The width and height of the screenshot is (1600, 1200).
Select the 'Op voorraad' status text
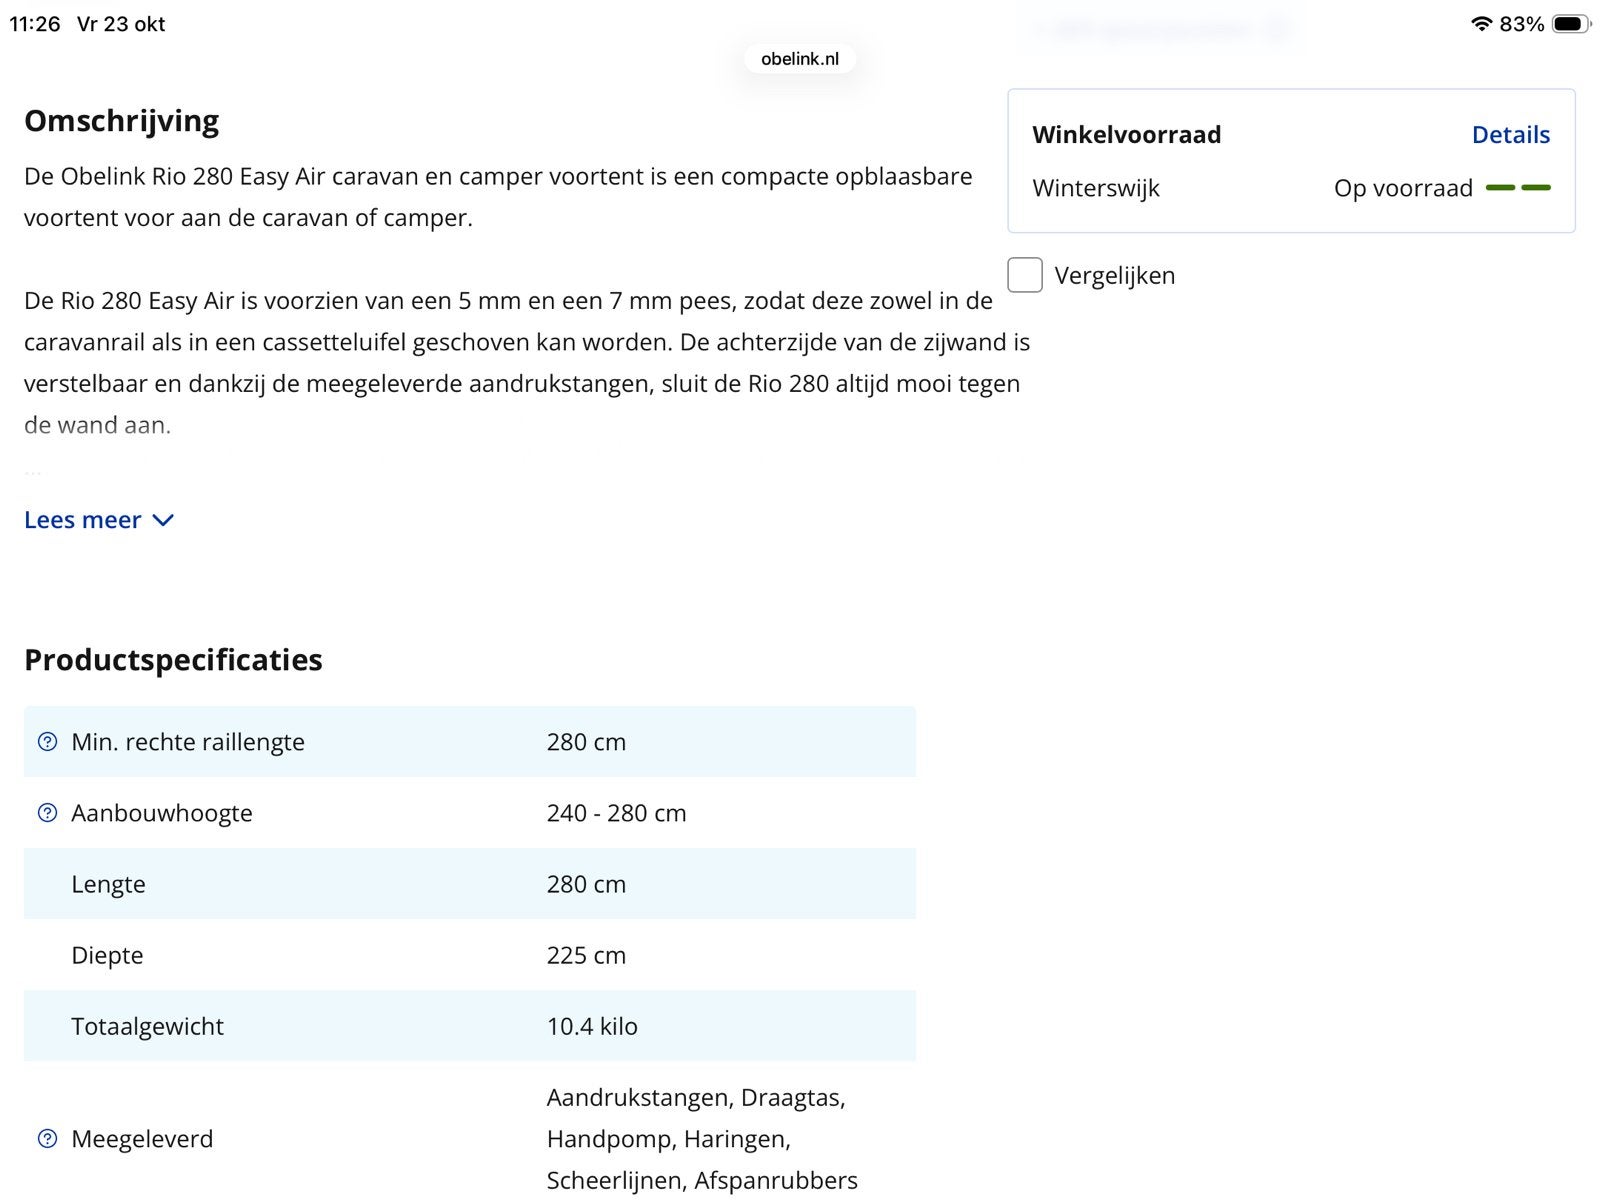(x=1403, y=188)
